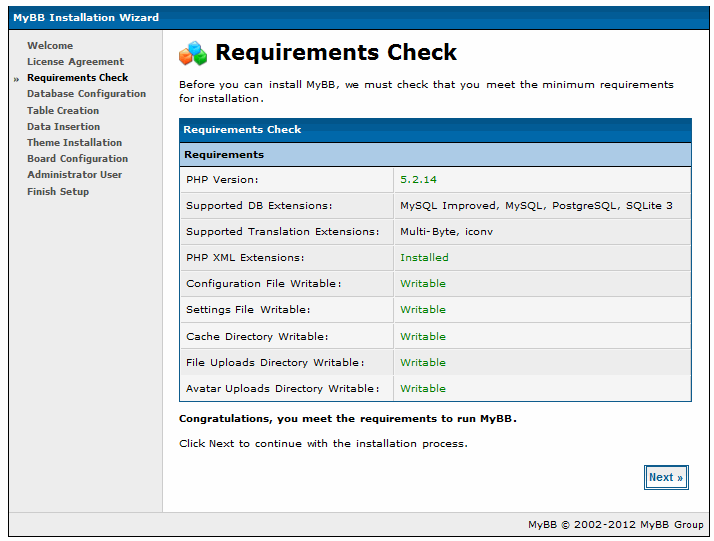Click the 5.2.14 version value
This screenshot has height=541, width=714.
pos(418,180)
